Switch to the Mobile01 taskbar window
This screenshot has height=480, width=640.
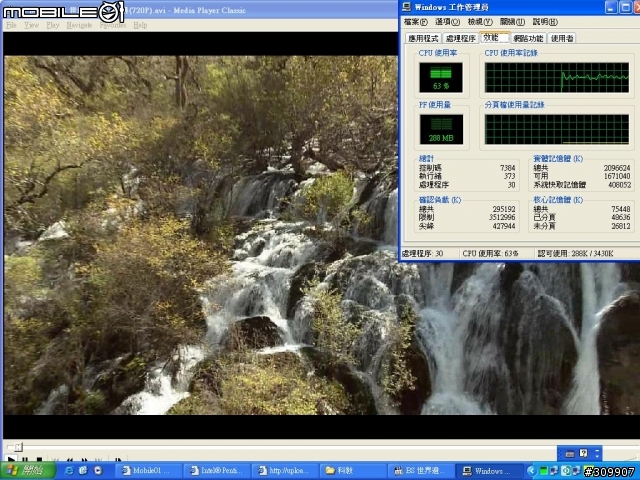coord(148,471)
